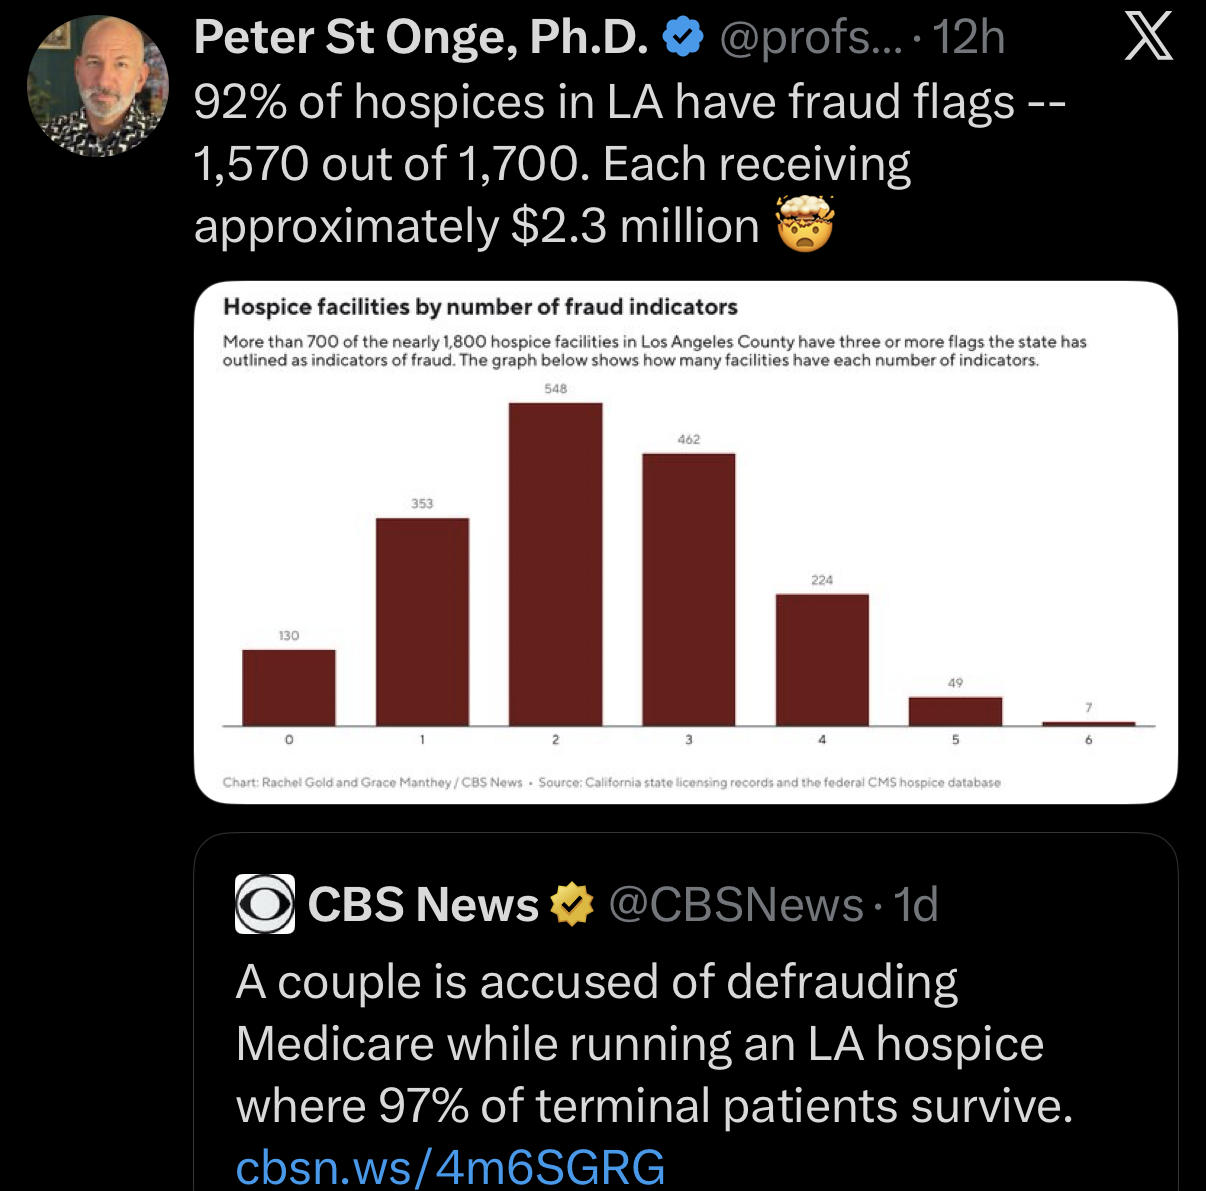Click the @profs... handle
1206x1191 pixels.
[x=810, y=38]
